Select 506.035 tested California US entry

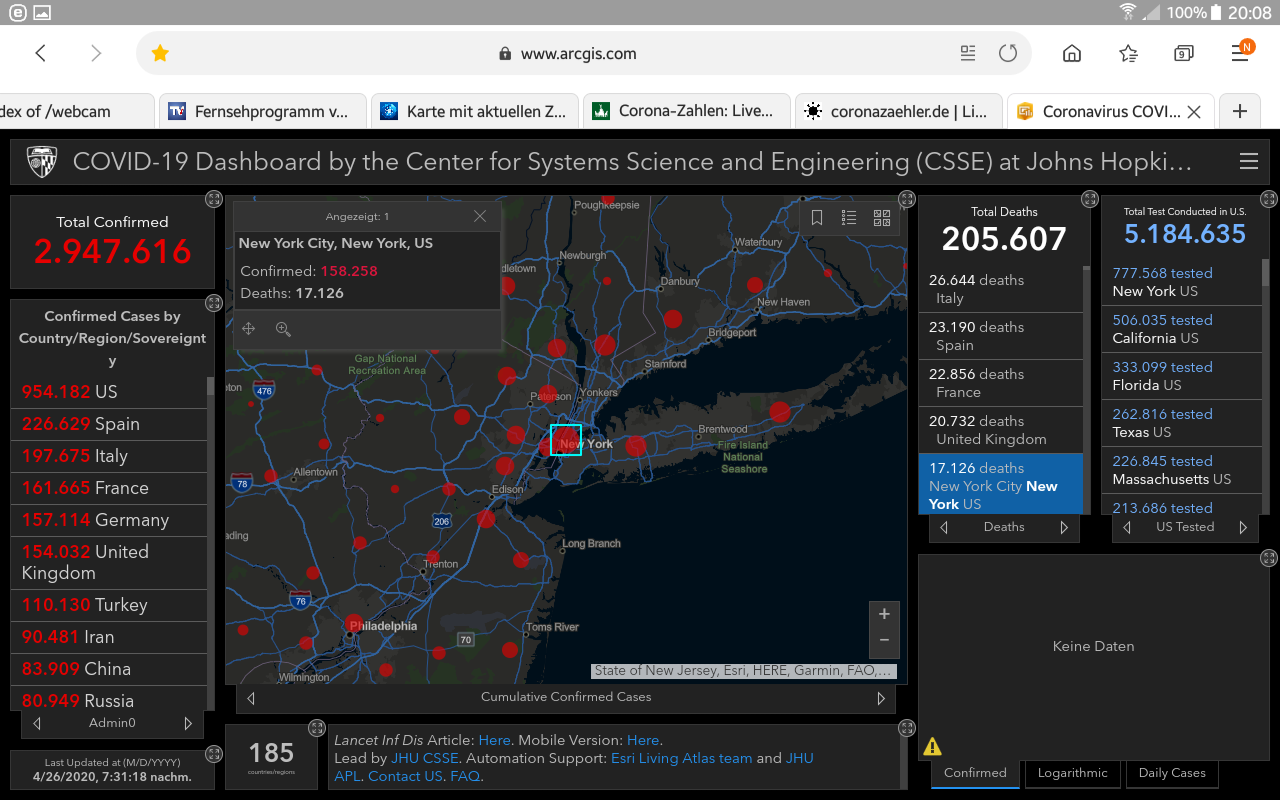tap(1181, 329)
